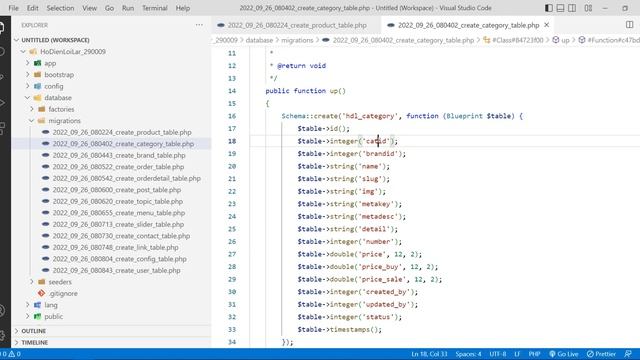Open the Selection menu

(x=60, y=8)
